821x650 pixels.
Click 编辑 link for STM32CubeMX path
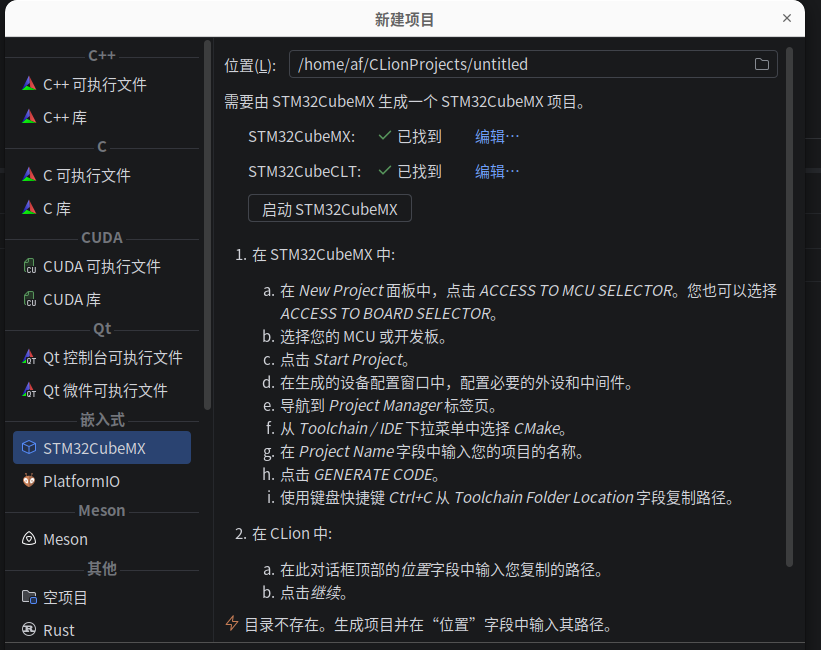tap(497, 137)
